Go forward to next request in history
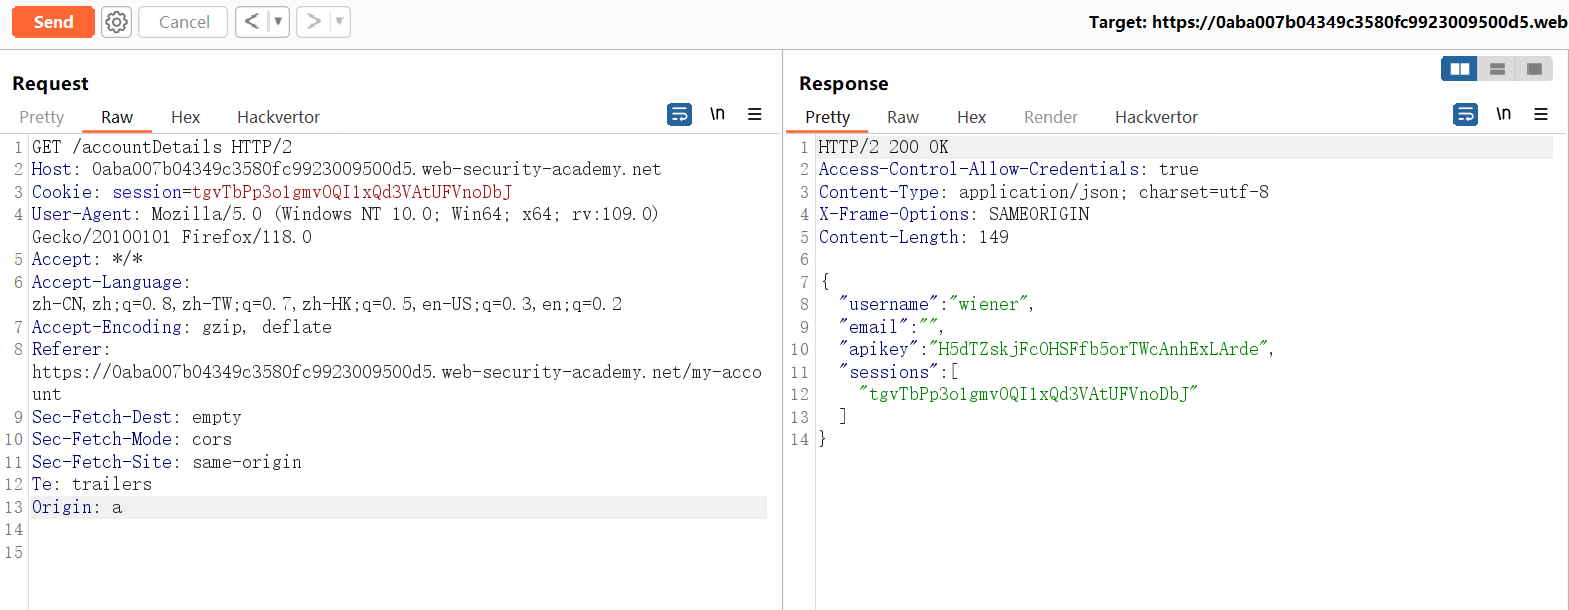1569x610 pixels. point(313,22)
